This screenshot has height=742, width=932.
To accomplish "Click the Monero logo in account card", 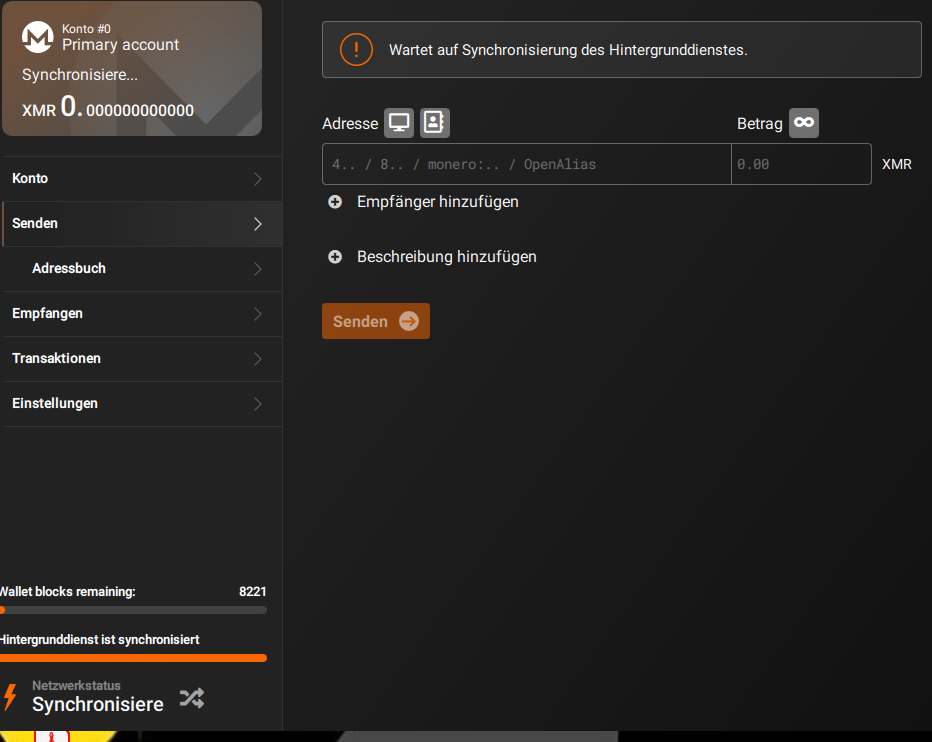I will click(37, 37).
